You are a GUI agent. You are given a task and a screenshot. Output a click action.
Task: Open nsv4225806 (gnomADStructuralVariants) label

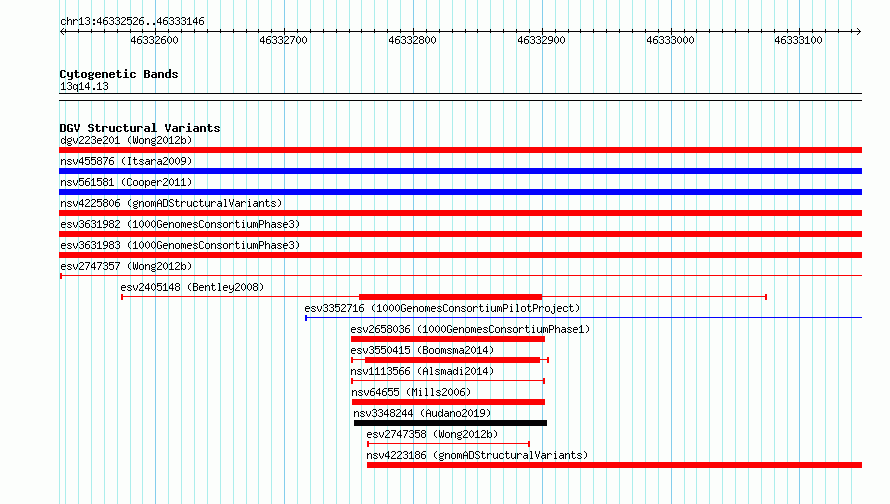(x=171, y=203)
